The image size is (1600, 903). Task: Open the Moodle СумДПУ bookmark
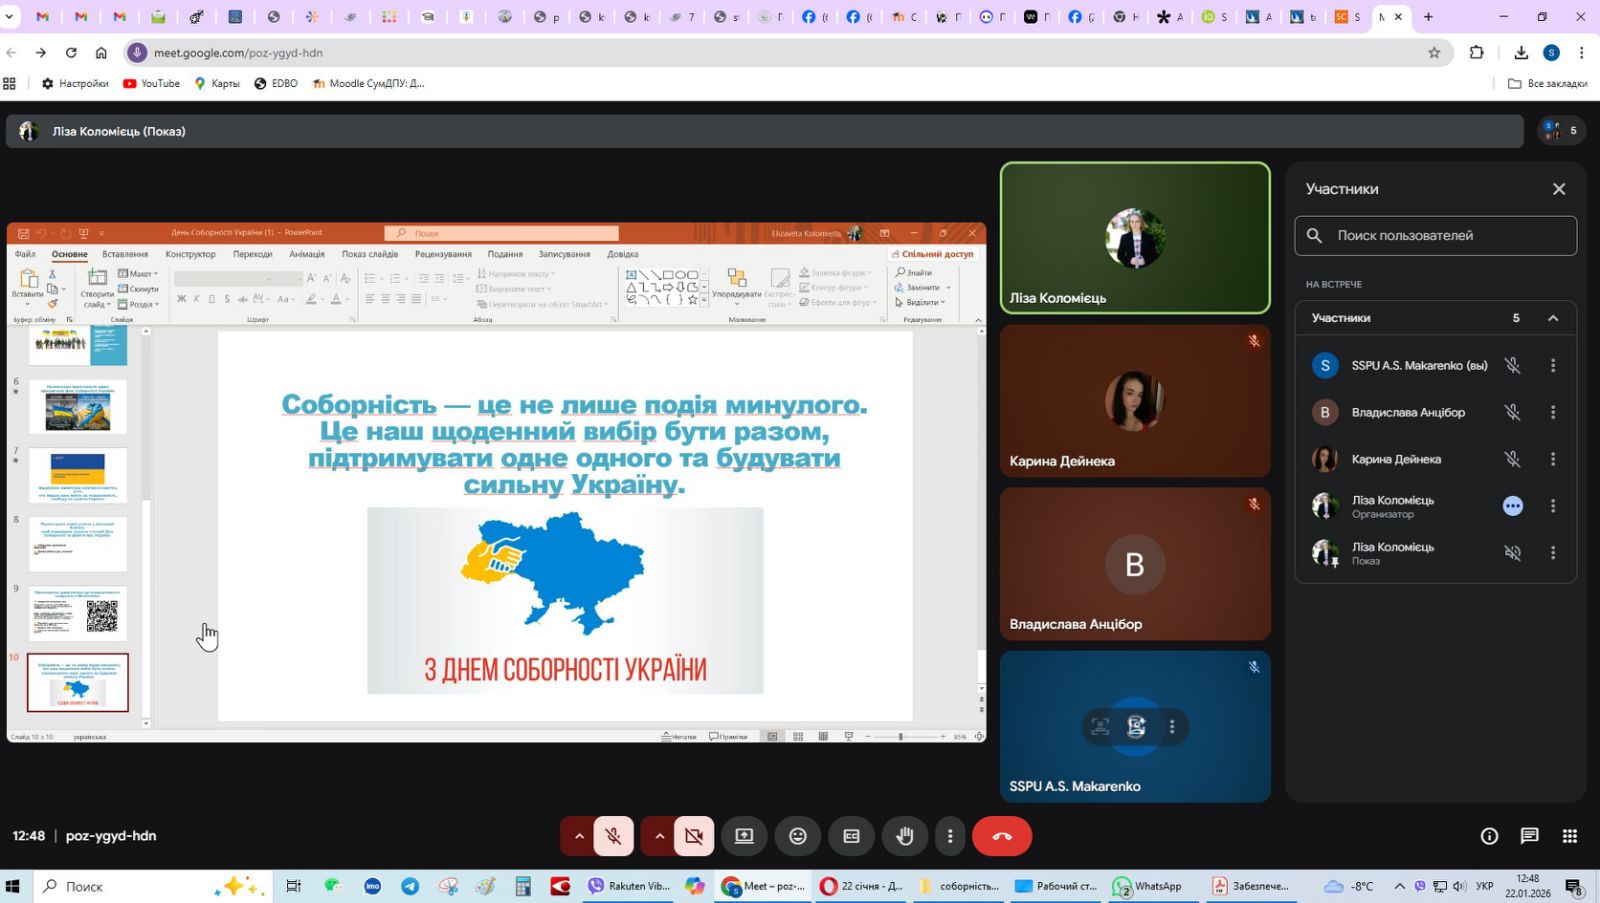[x=369, y=84]
